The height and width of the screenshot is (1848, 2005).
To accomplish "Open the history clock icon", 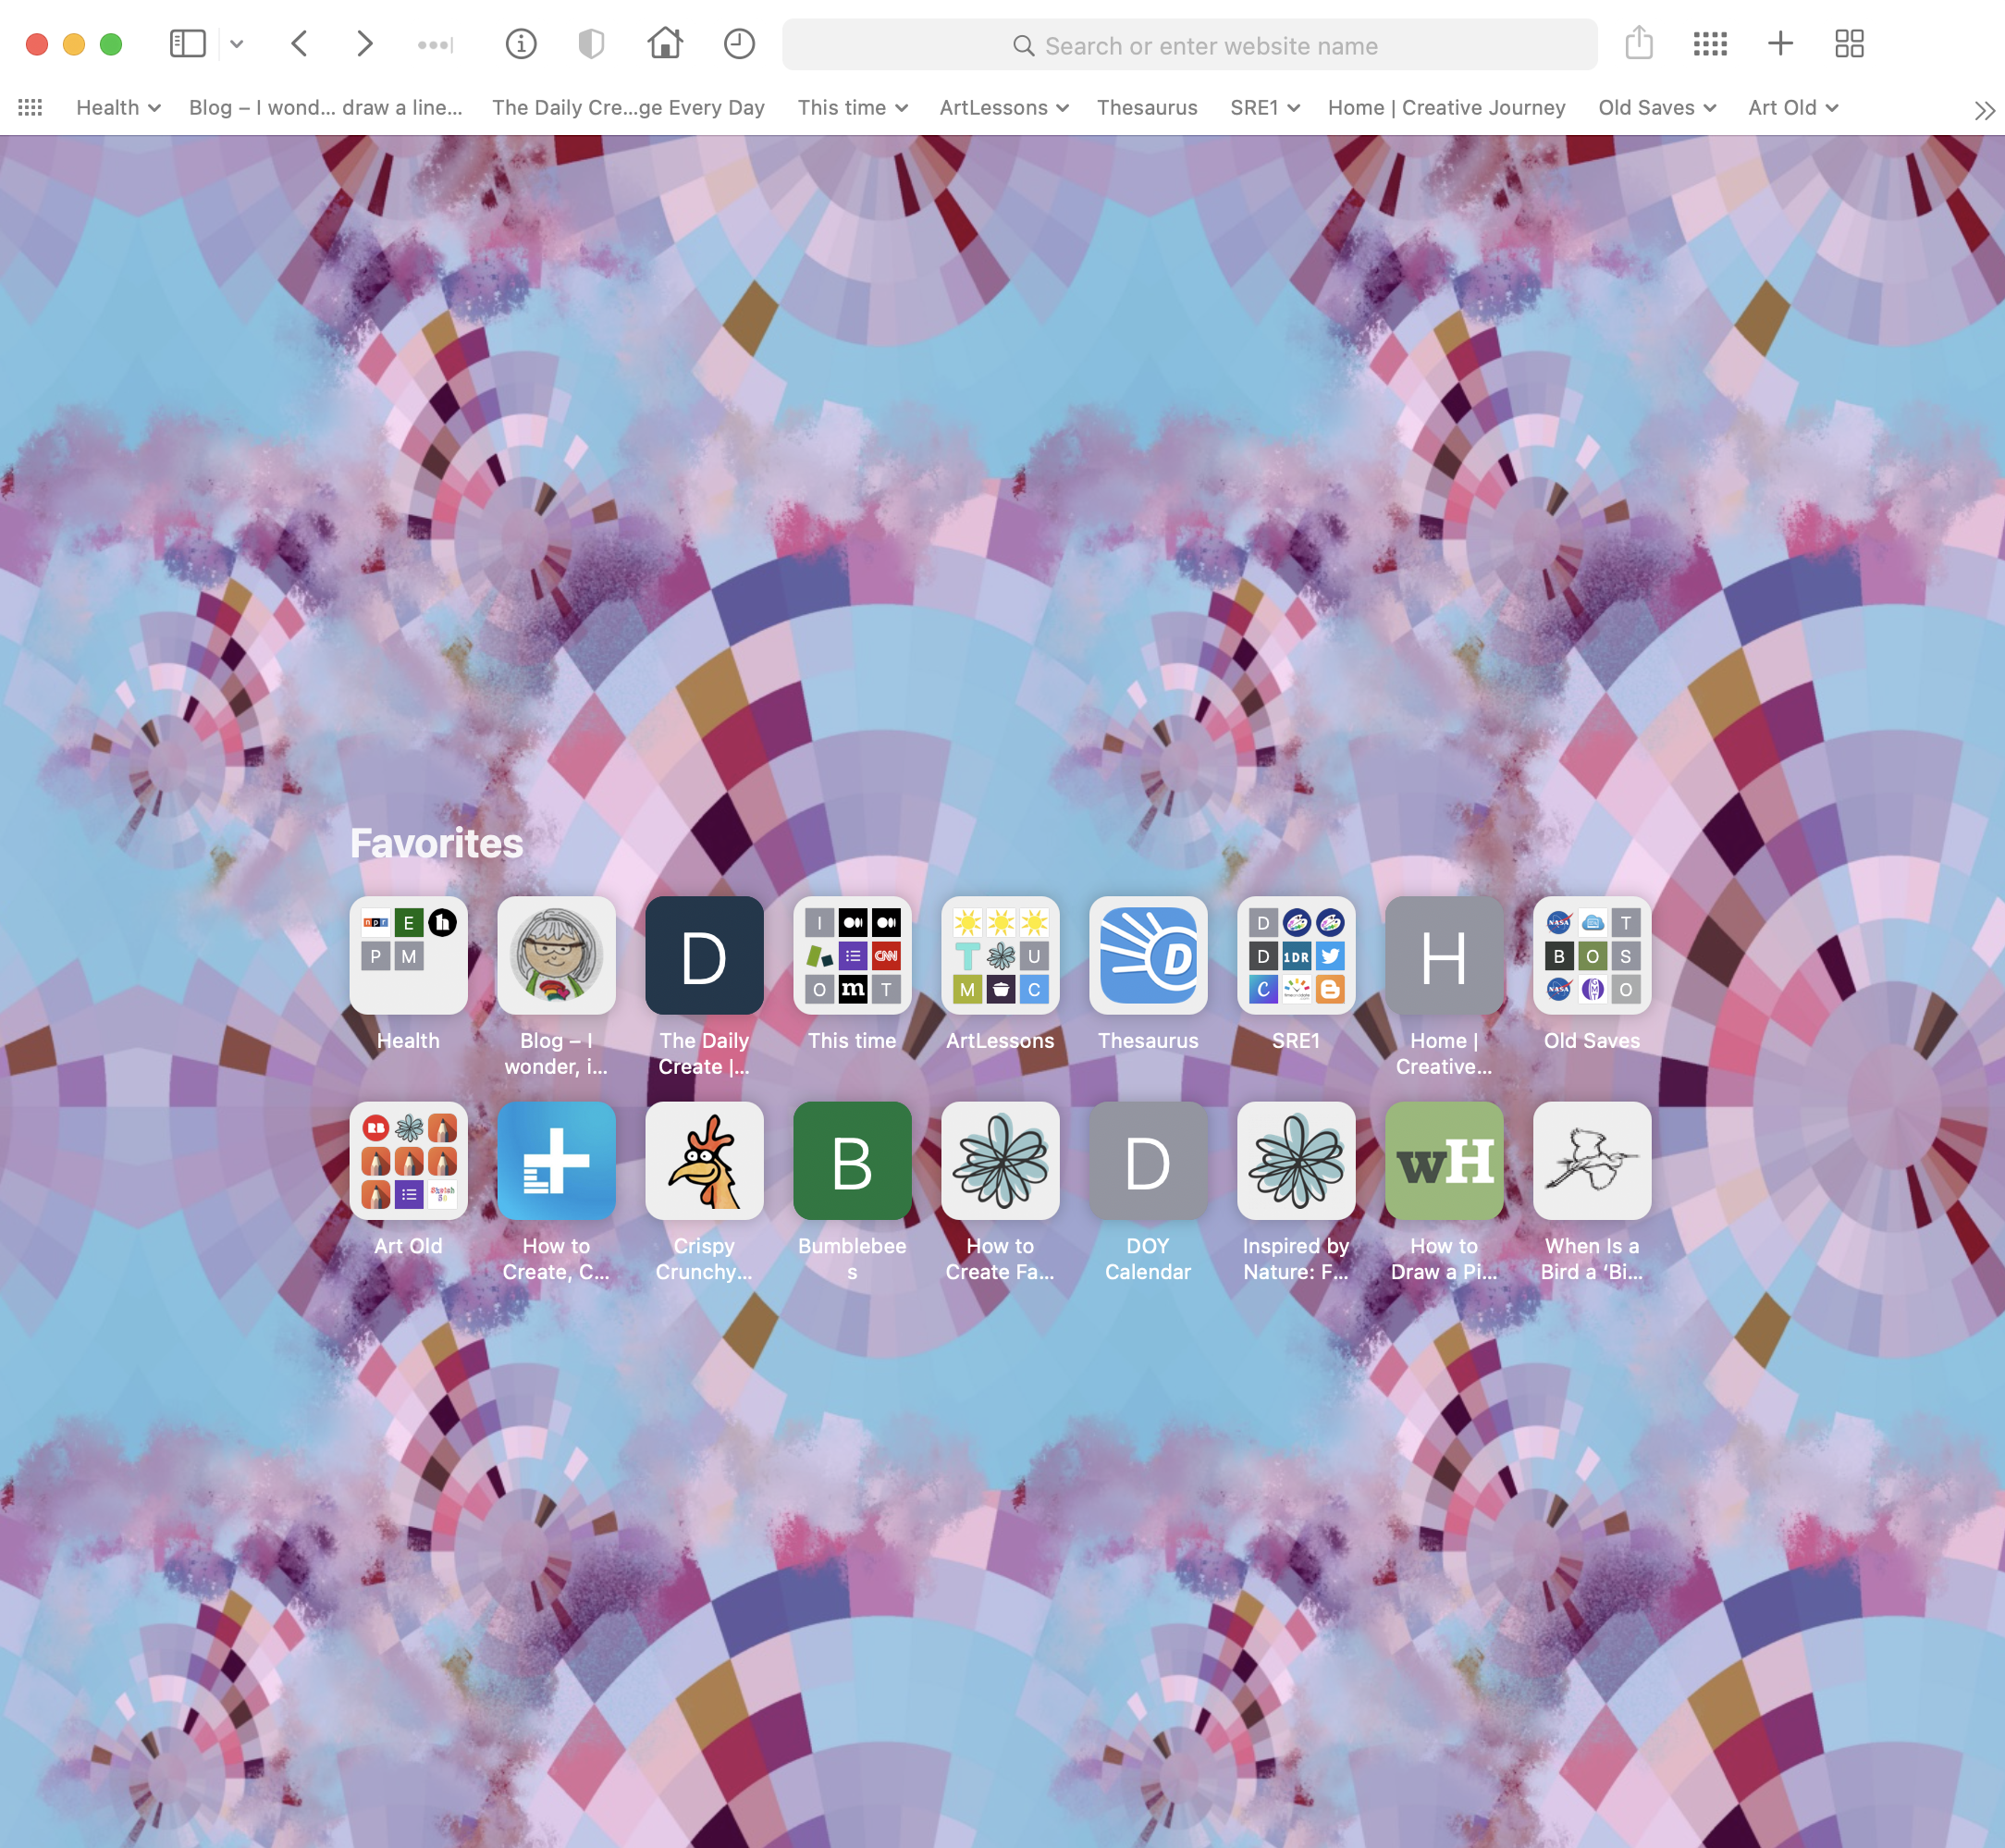I will coord(739,44).
